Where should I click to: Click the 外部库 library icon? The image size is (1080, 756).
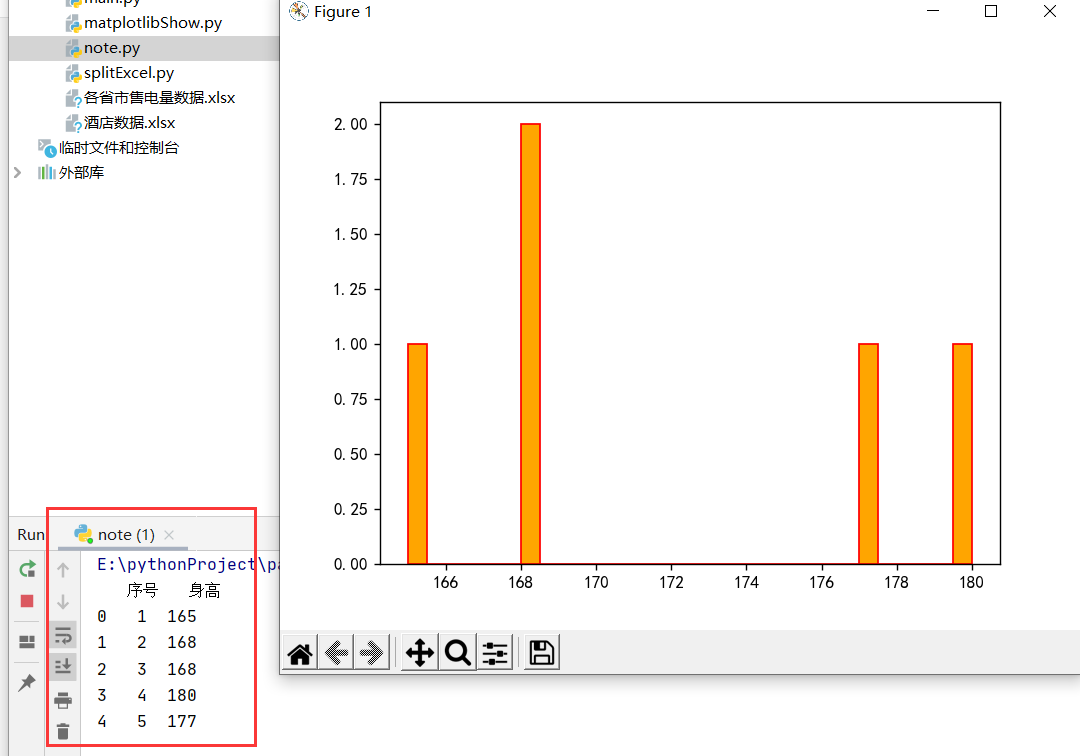point(47,172)
